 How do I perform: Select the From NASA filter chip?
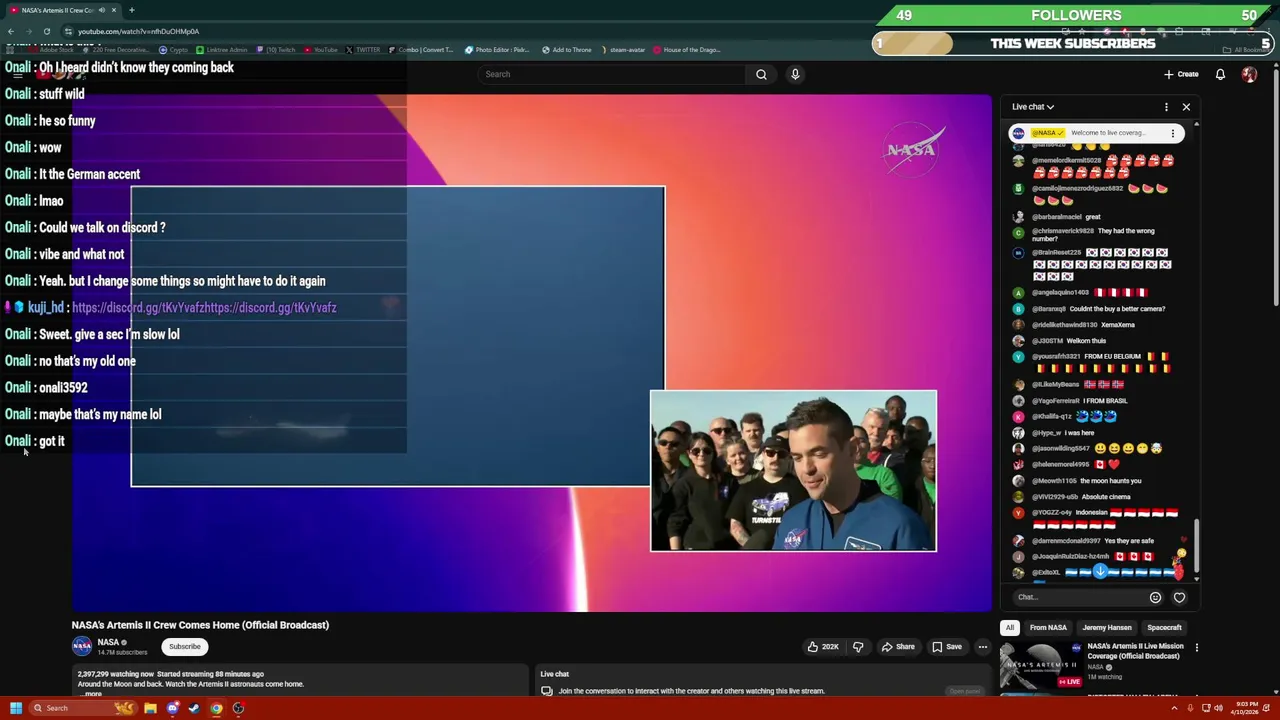[1048, 628]
